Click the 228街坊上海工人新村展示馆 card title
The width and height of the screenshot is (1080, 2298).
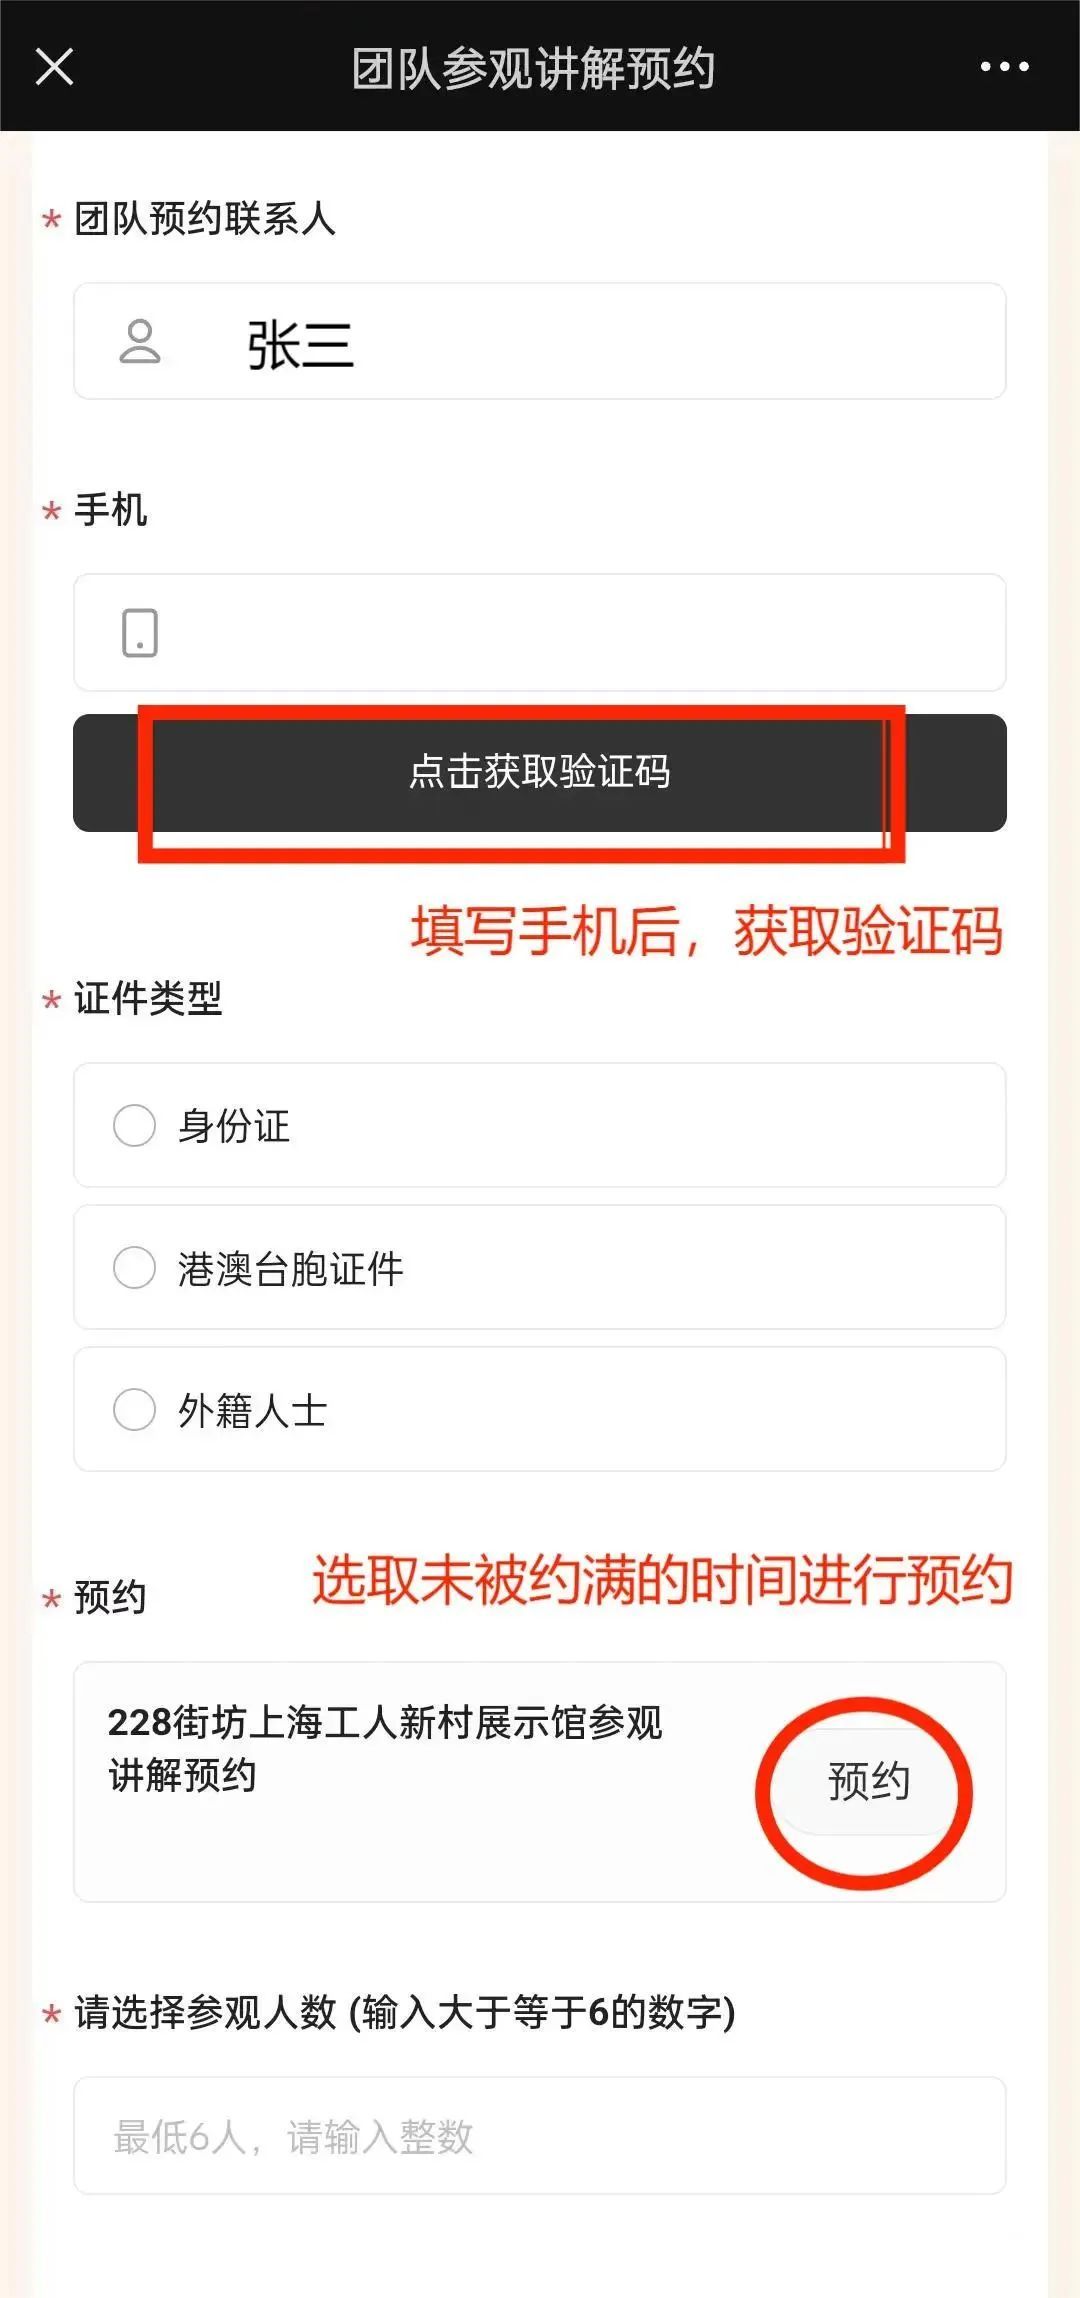tap(384, 1748)
